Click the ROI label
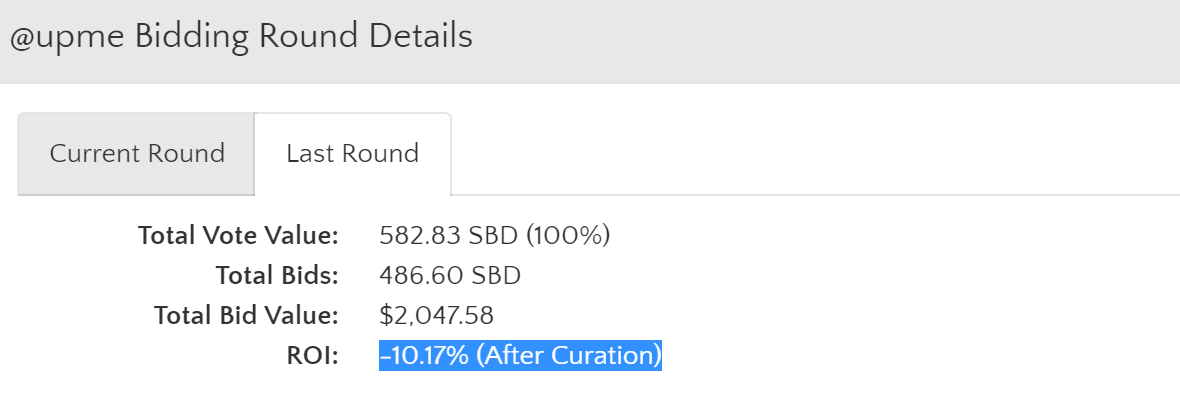 pyautogui.click(x=313, y=355)
